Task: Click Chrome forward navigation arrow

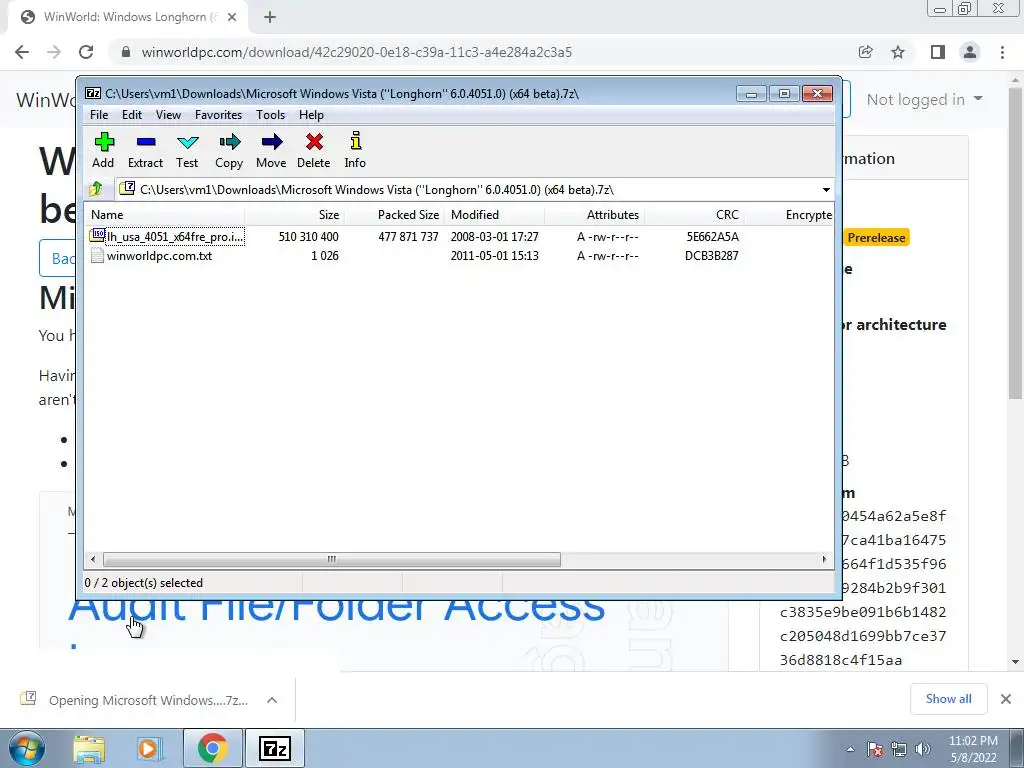Action: tap(54, 52)
